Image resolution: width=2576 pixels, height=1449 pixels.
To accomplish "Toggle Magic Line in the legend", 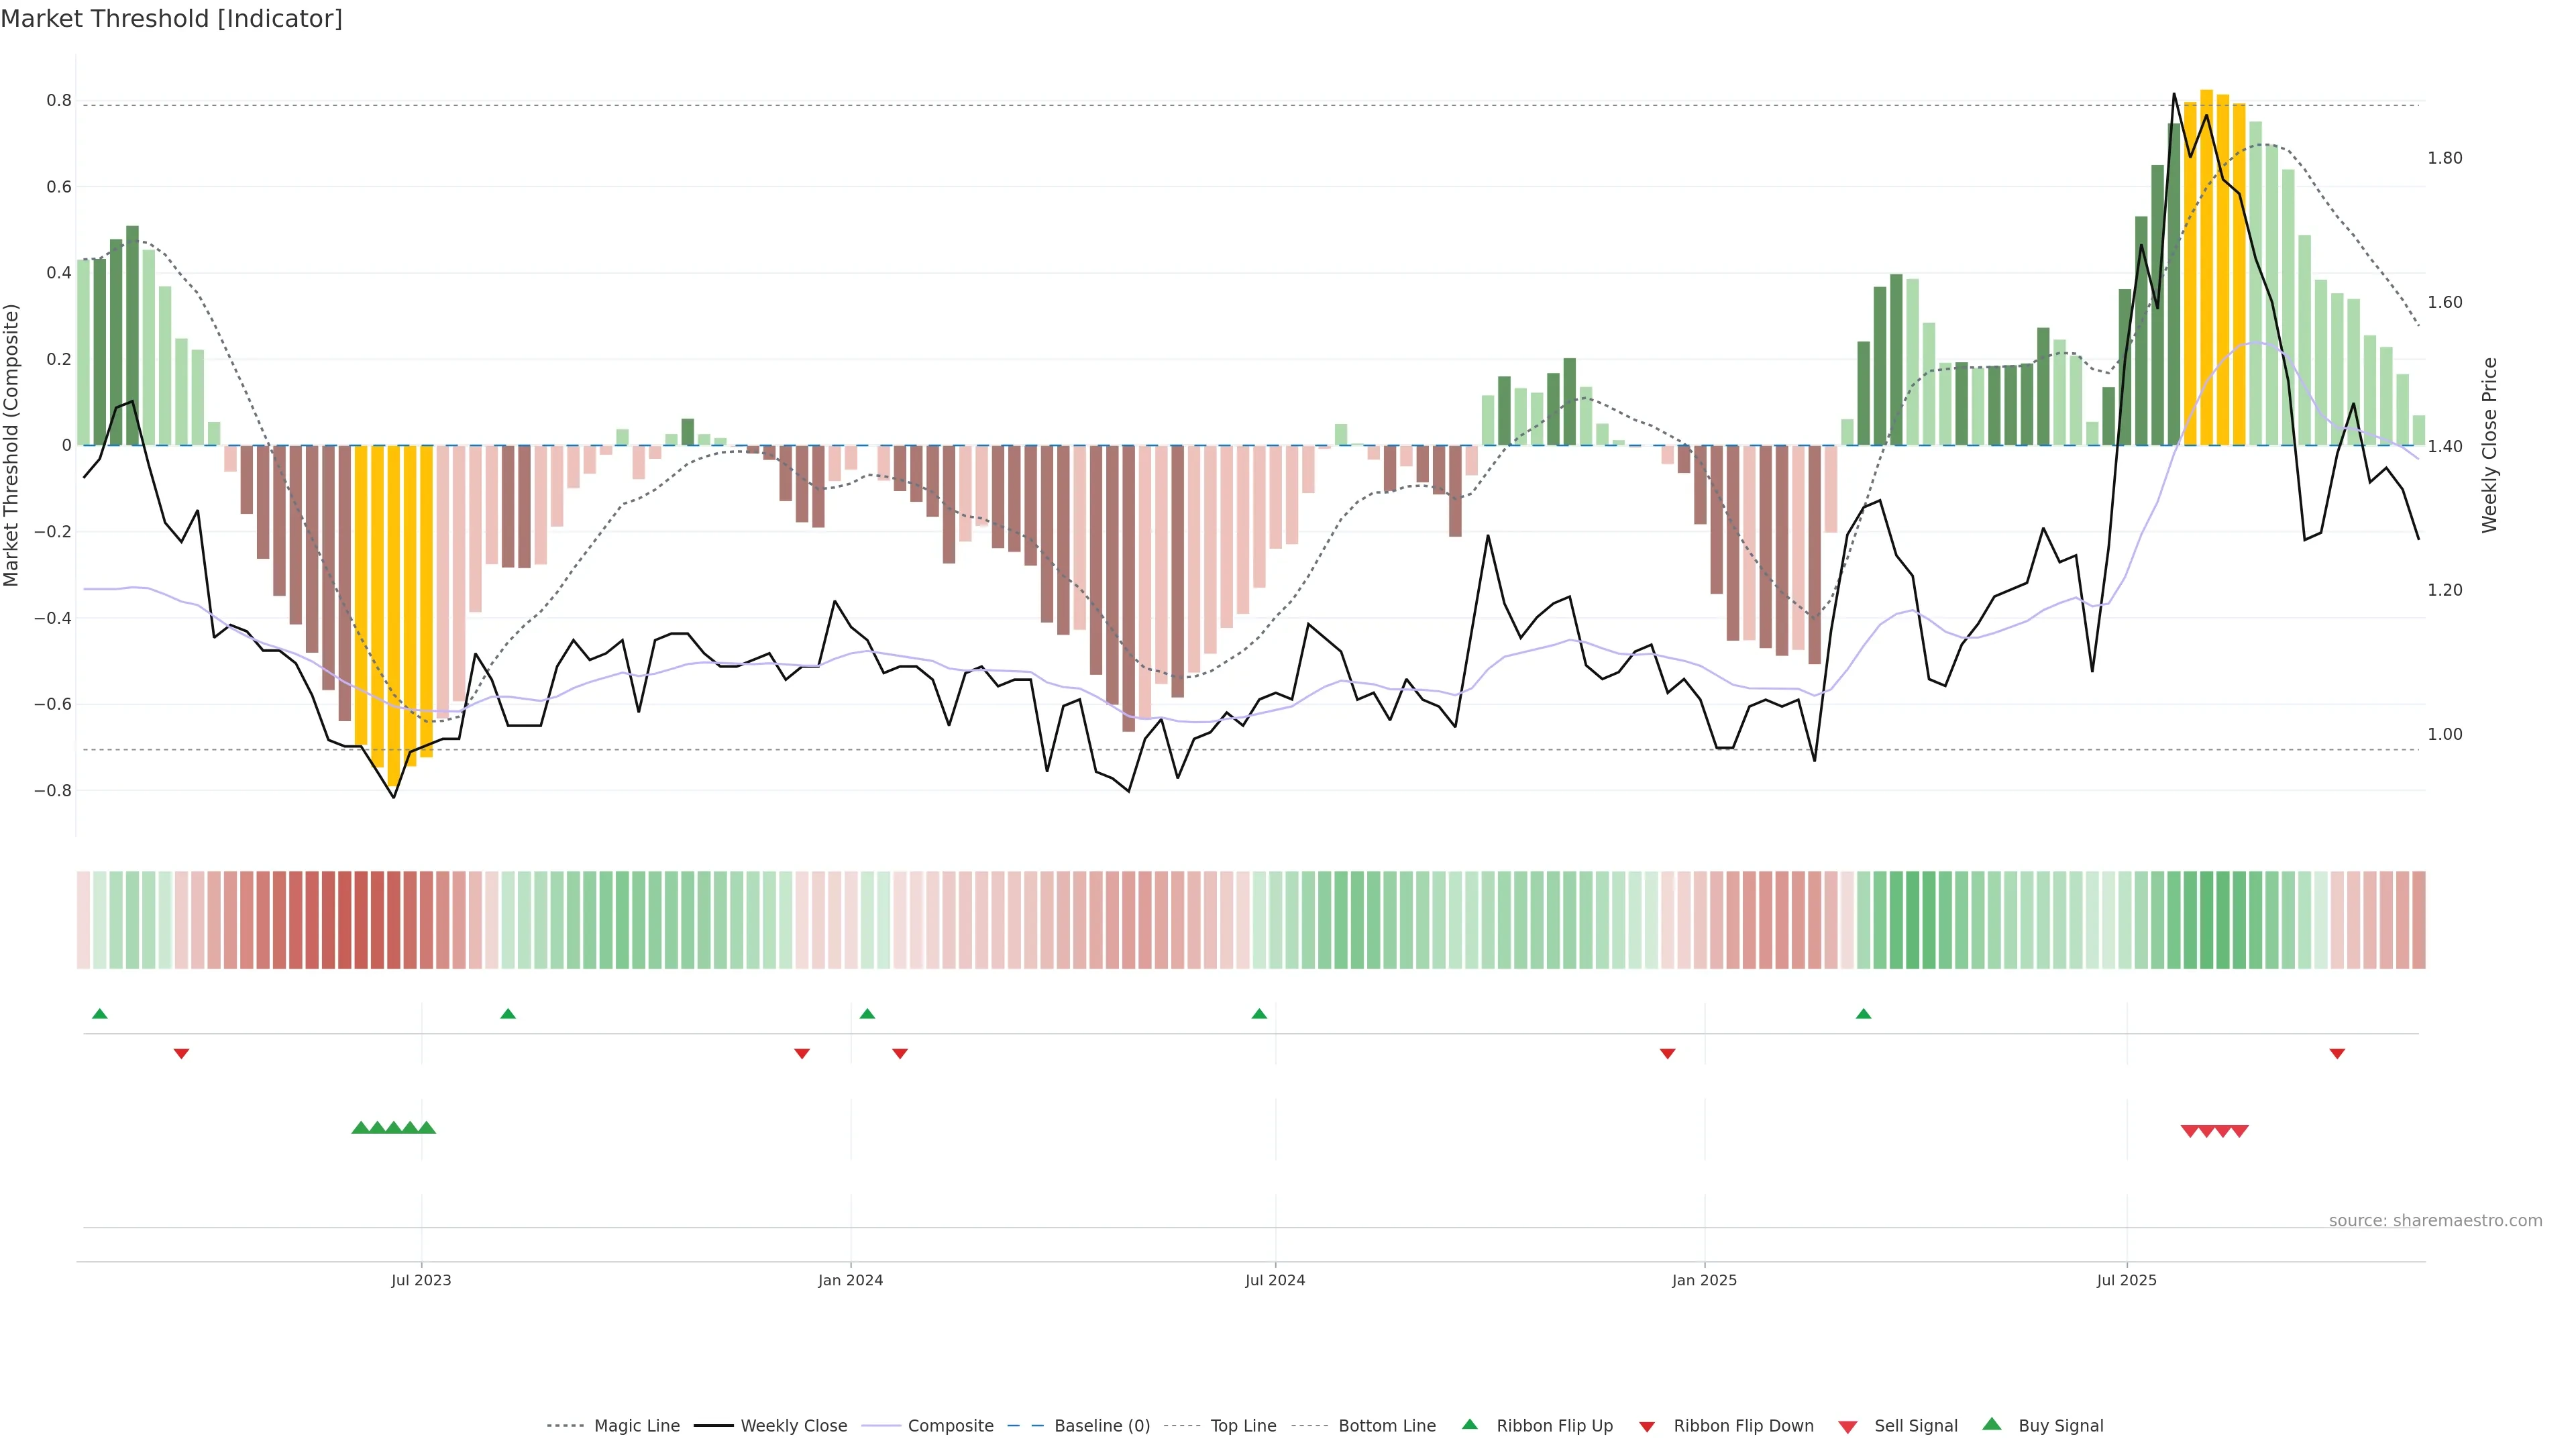I will (x=636, y=1426).
